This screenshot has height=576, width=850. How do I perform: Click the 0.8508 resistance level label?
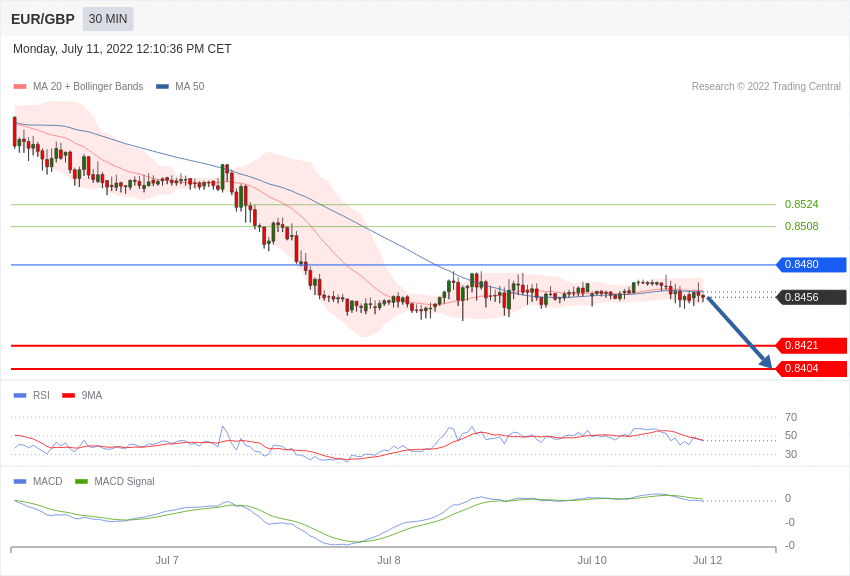[801, 226]
